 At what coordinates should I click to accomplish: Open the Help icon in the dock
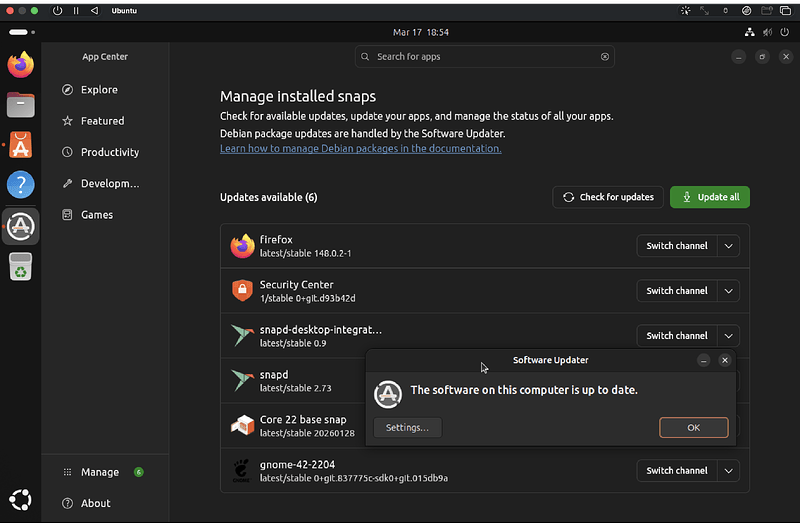(20, 185)
